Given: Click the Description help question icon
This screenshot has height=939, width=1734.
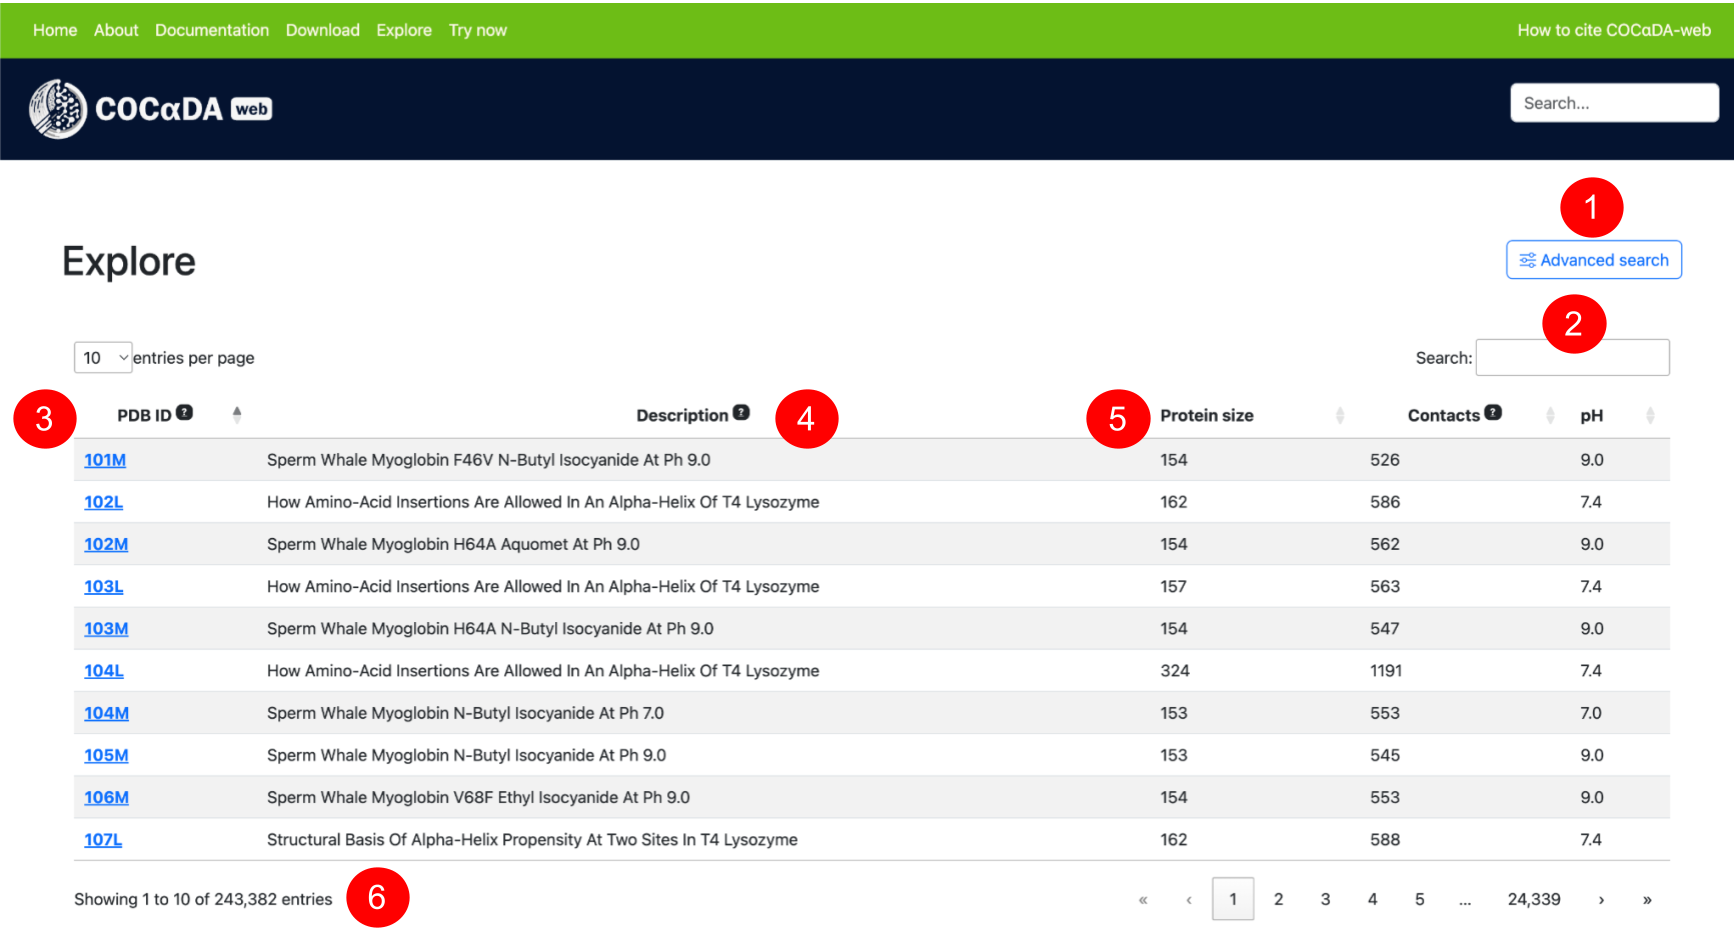Looking at the screenshot, I should [741, 412].
